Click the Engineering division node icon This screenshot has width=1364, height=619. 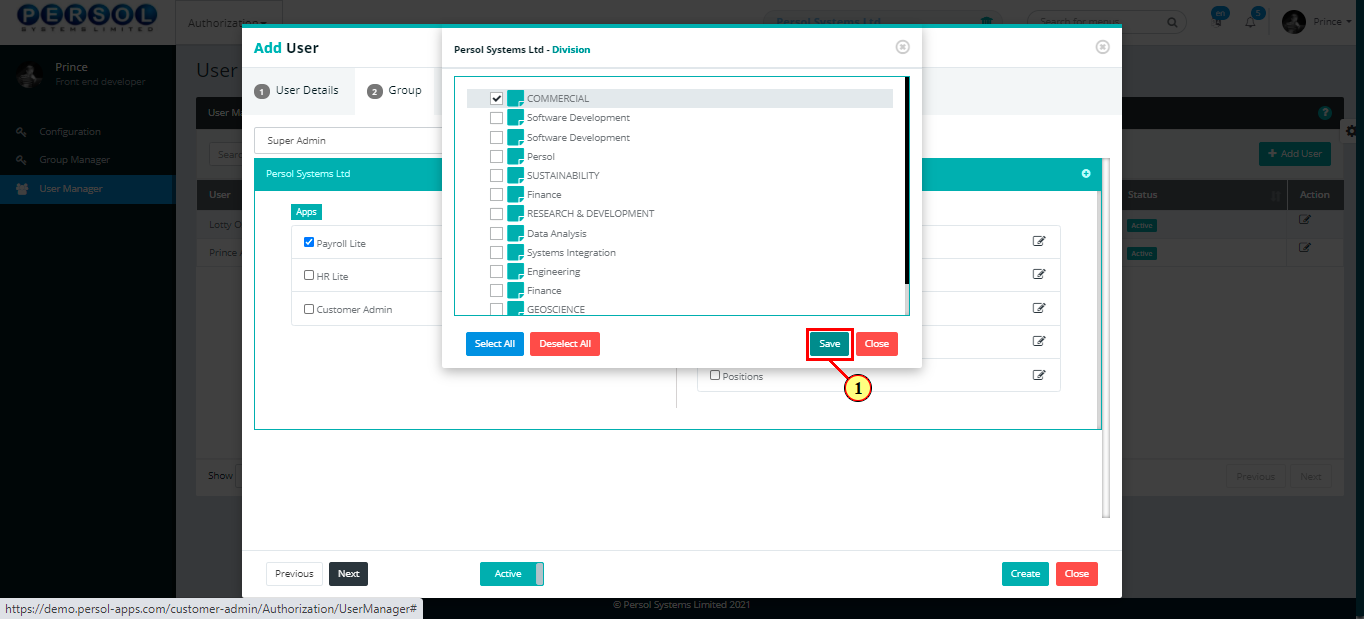pos(516,271)
